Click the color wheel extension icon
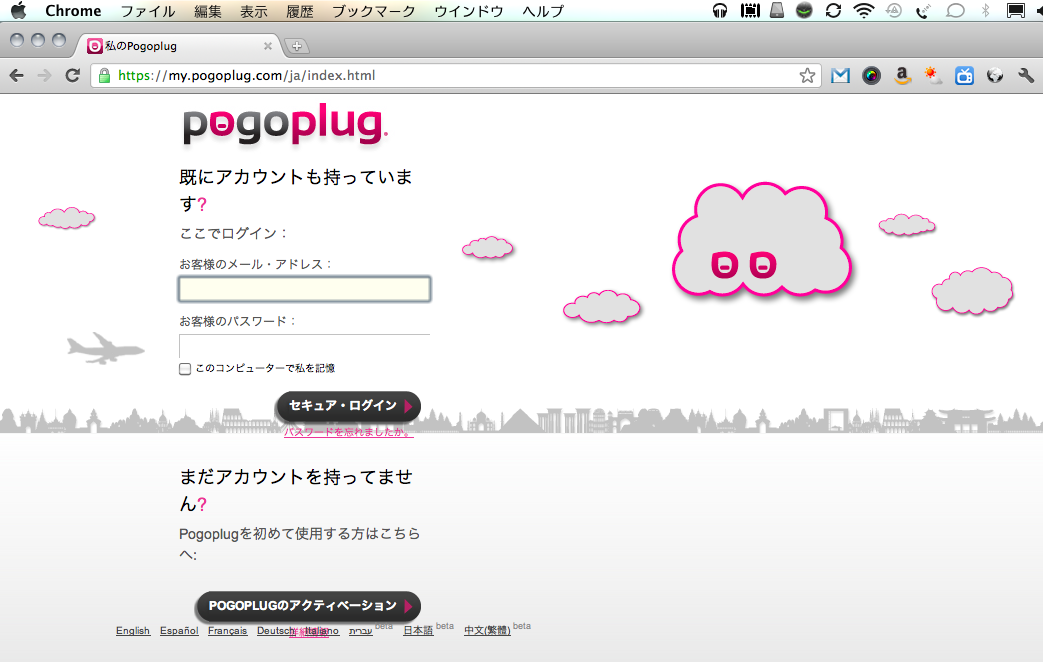Viewport: 1043px width, 662px height. pyautogui.click(x=871, y=76)
